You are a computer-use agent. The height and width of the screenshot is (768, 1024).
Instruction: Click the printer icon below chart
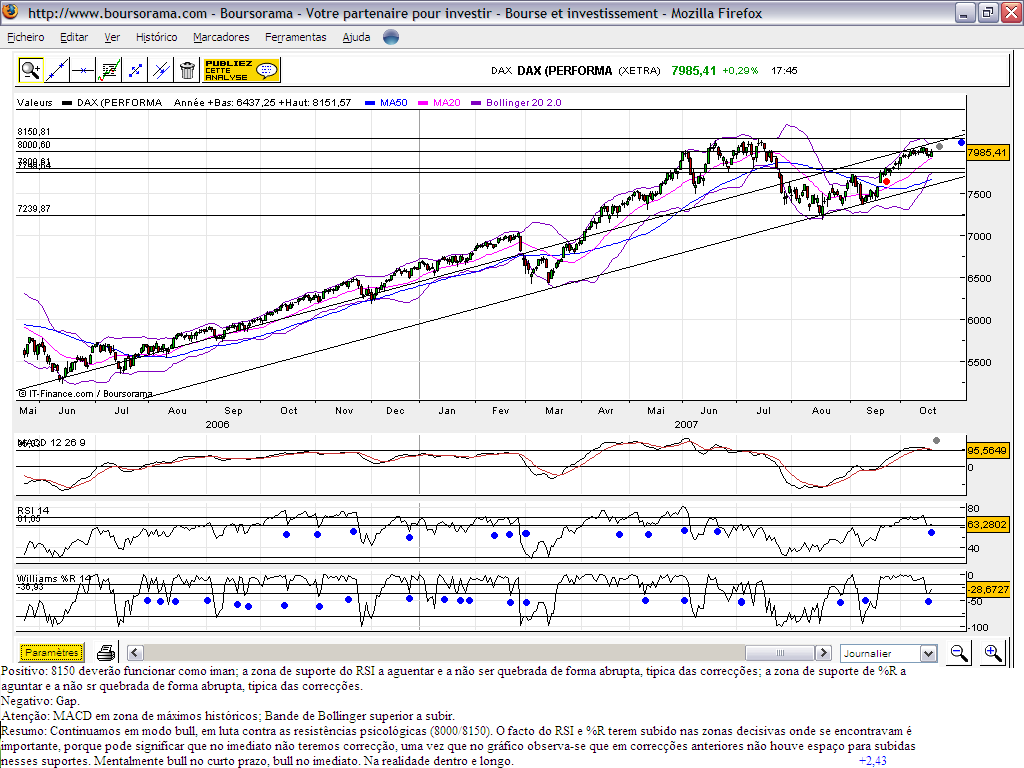coord(106,652)
